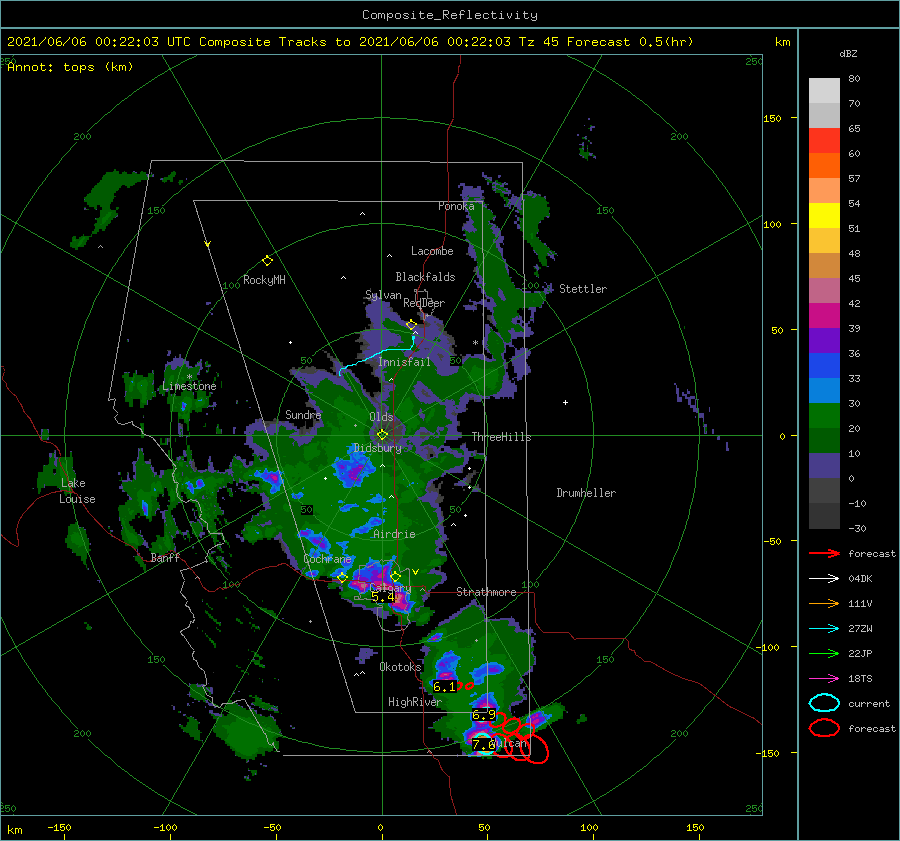
Task: Select the yellow diamond radar-center marker at Olds
Action: click(382, 435)
